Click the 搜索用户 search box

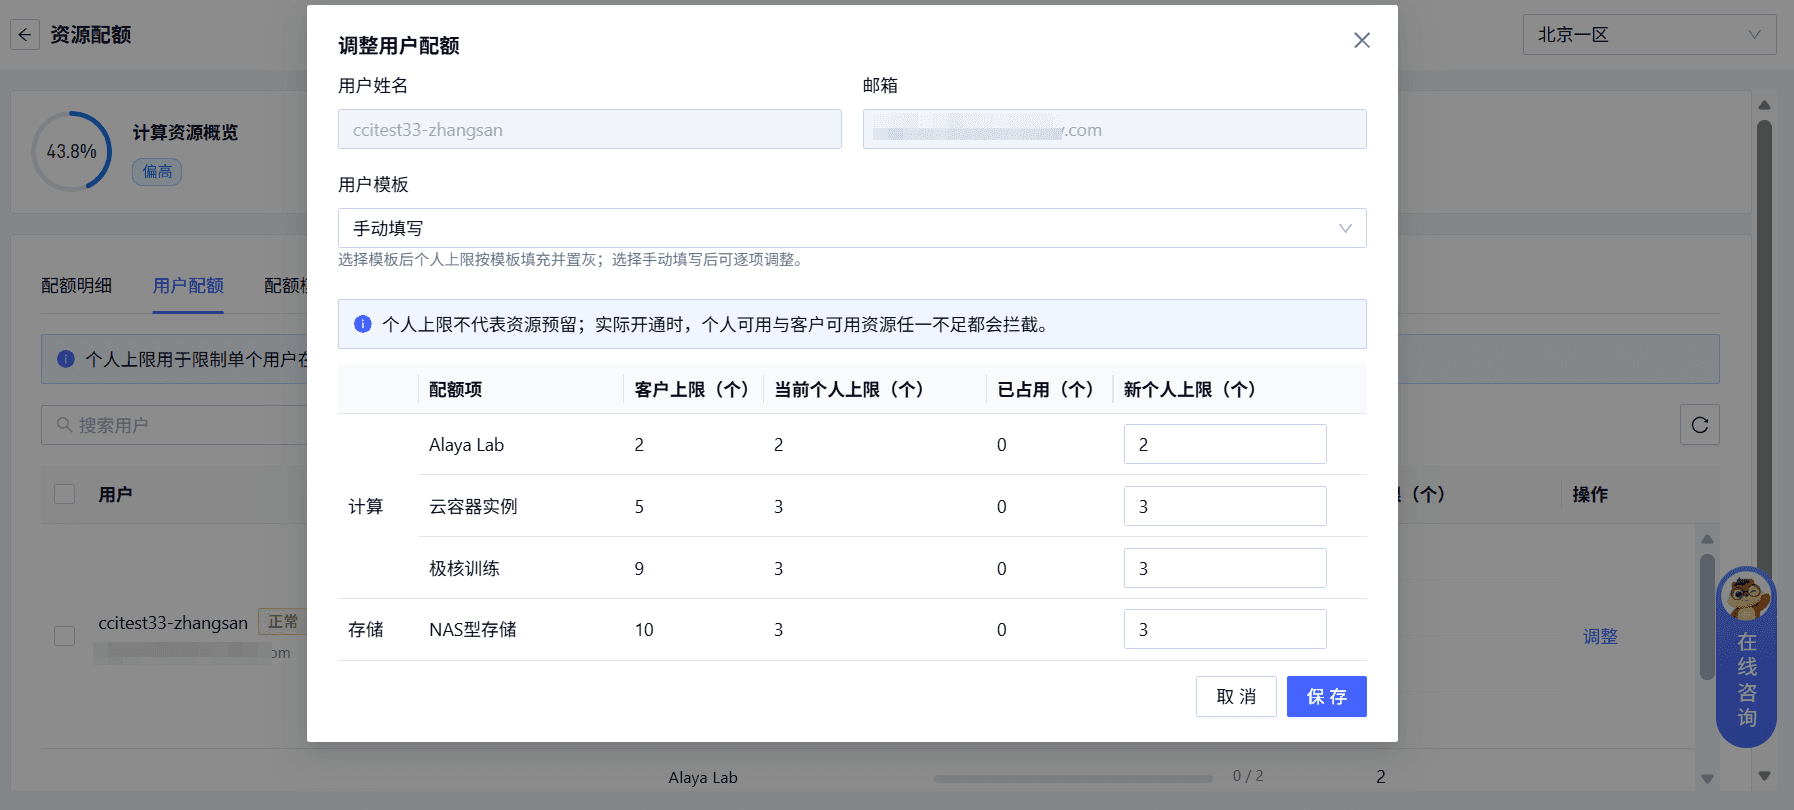click(175, 425)
